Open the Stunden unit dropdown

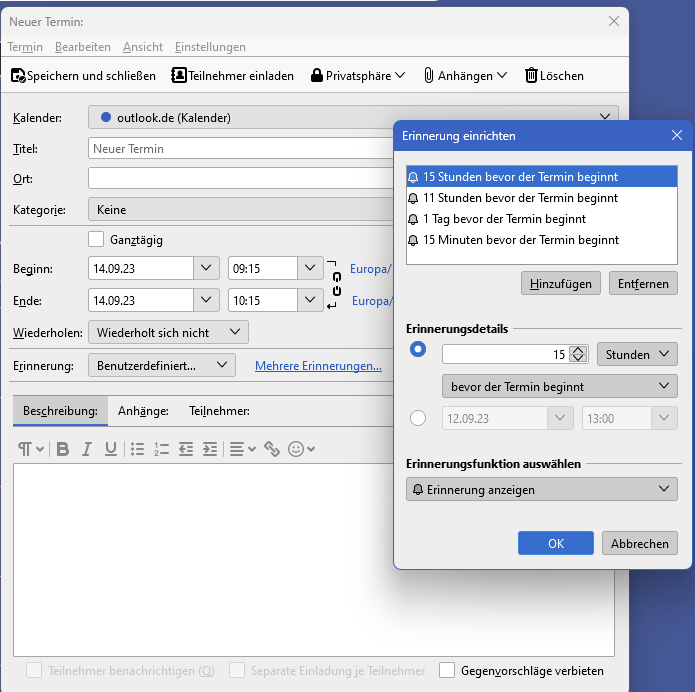[637, 354]
